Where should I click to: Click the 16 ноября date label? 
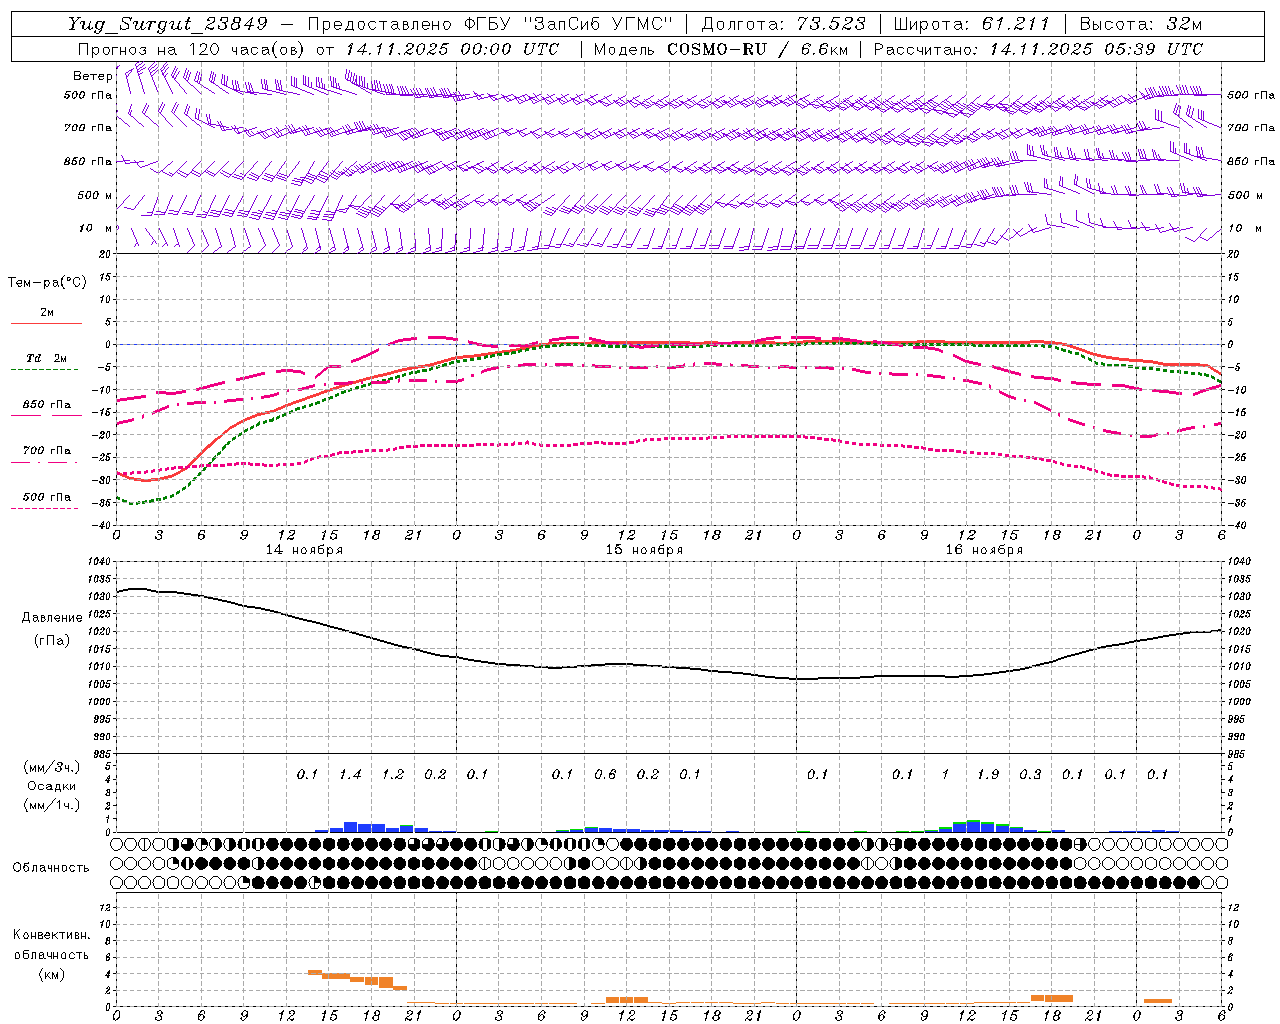point(984,550)
